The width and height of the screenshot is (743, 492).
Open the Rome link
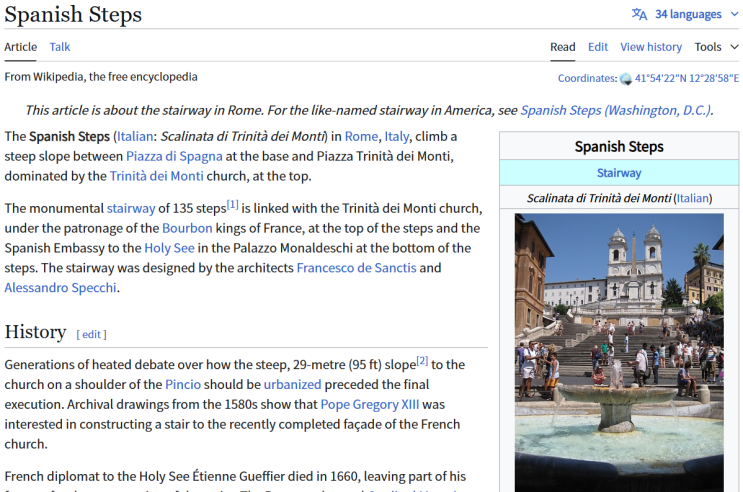[x=361, y=137]
